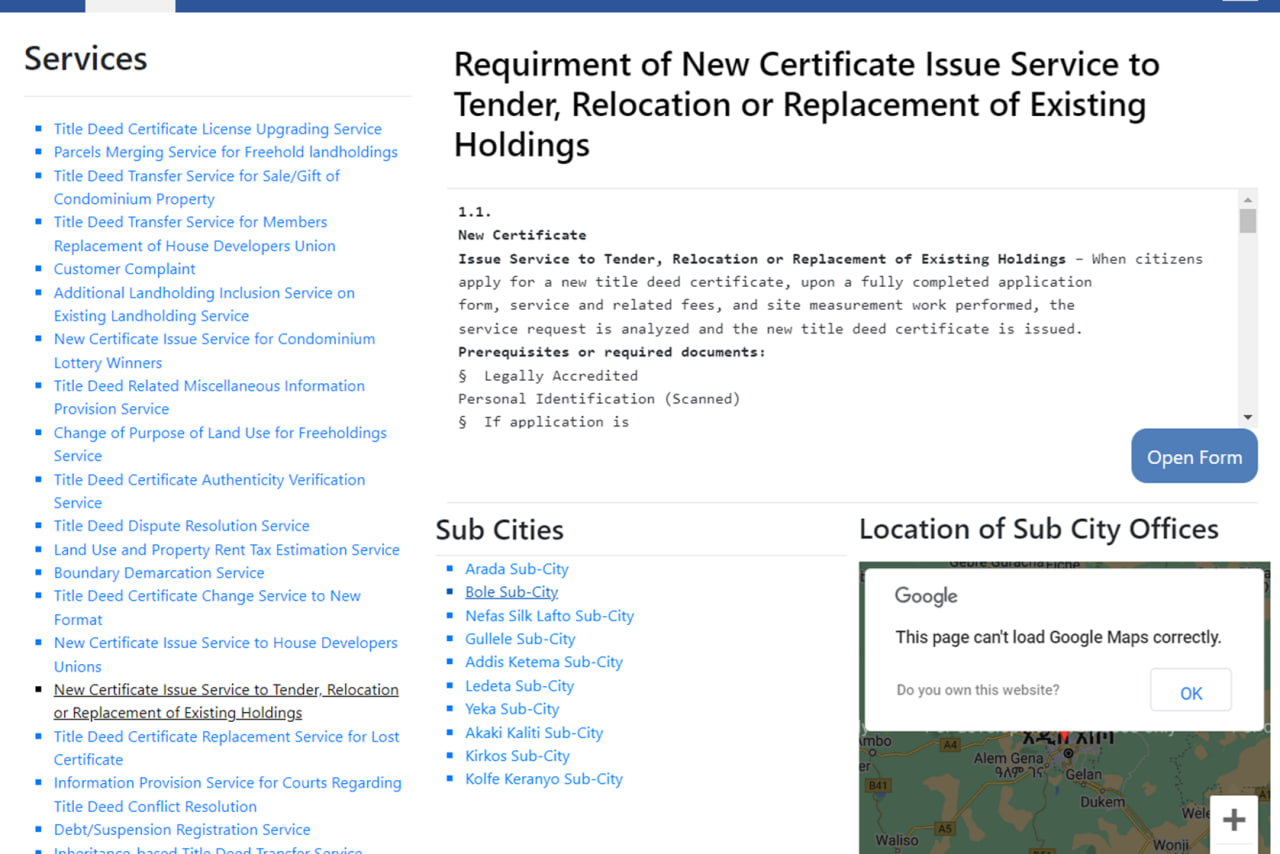The image size is (1280, 854).
Task: Open Title Deed Certificate Replacement for Lost Certificate
Action: click(x=226, y=748)
